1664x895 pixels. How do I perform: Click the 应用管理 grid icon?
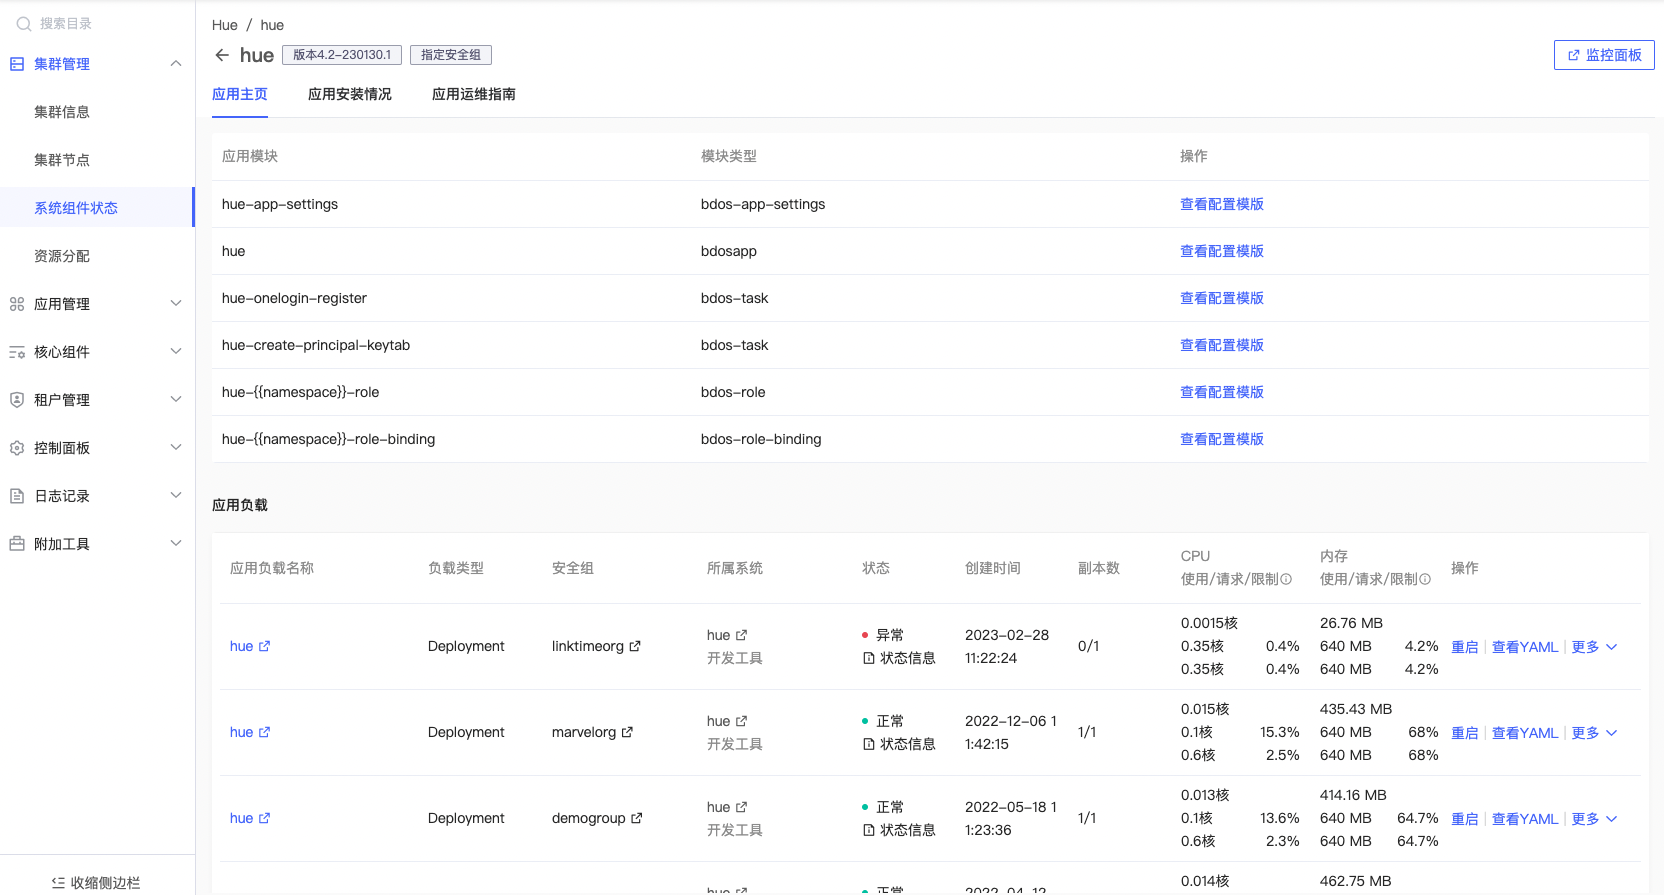17,304
